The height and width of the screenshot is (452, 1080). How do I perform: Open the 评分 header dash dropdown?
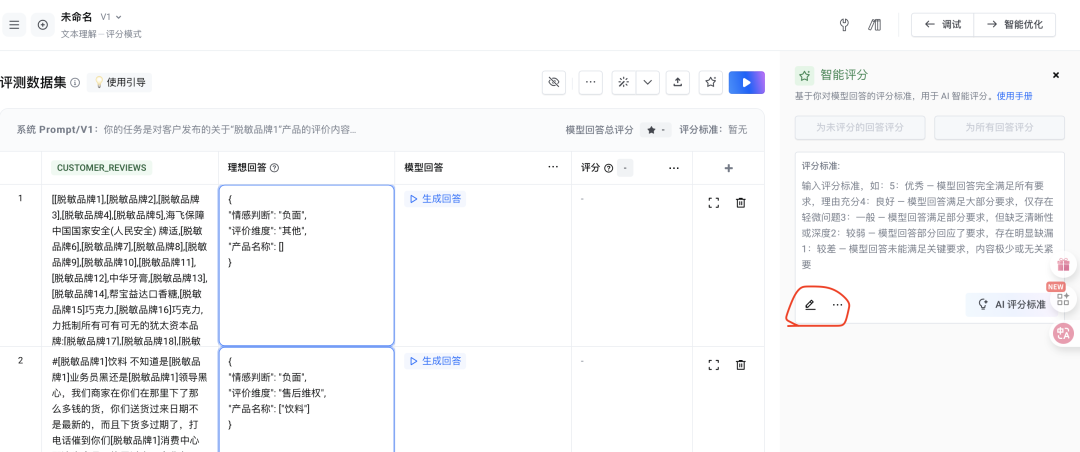point(625,167)
